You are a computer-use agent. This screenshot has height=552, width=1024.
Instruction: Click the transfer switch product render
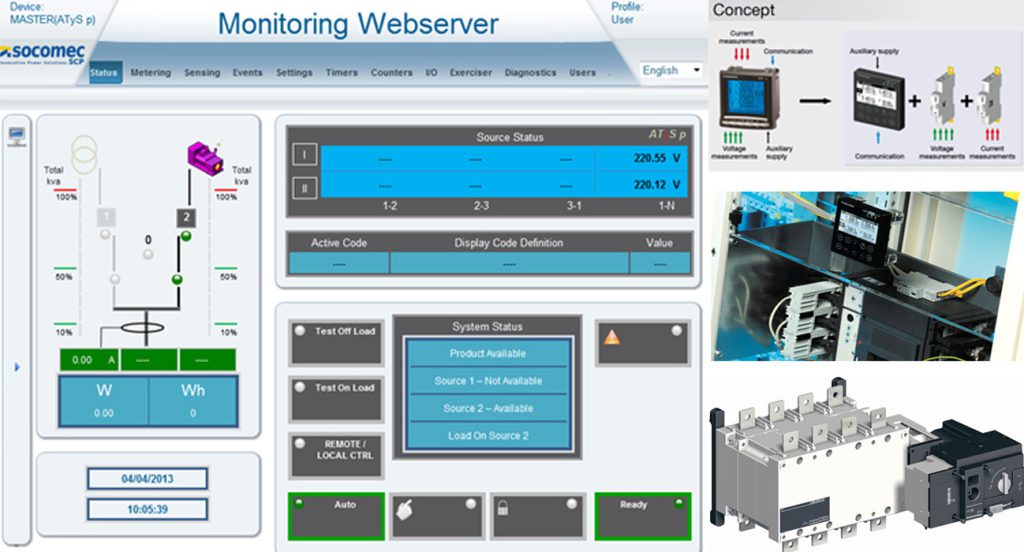867,464
